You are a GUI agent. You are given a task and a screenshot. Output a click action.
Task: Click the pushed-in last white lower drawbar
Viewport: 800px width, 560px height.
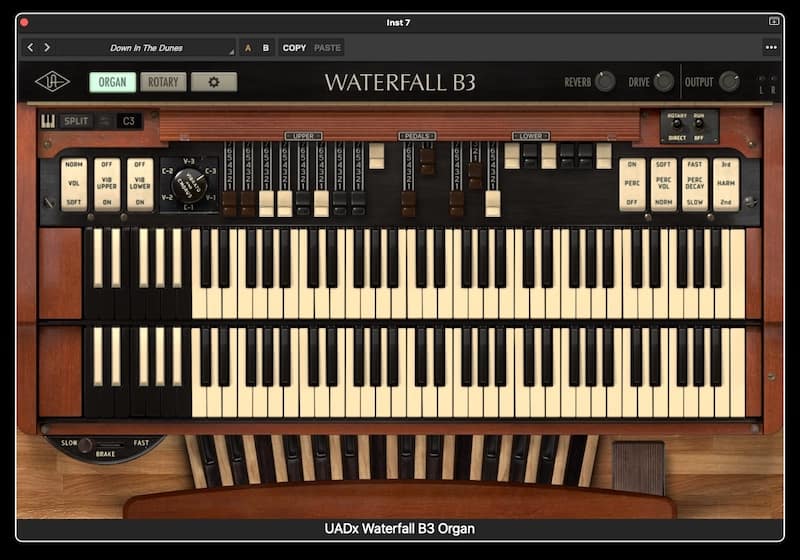point(604,156)
